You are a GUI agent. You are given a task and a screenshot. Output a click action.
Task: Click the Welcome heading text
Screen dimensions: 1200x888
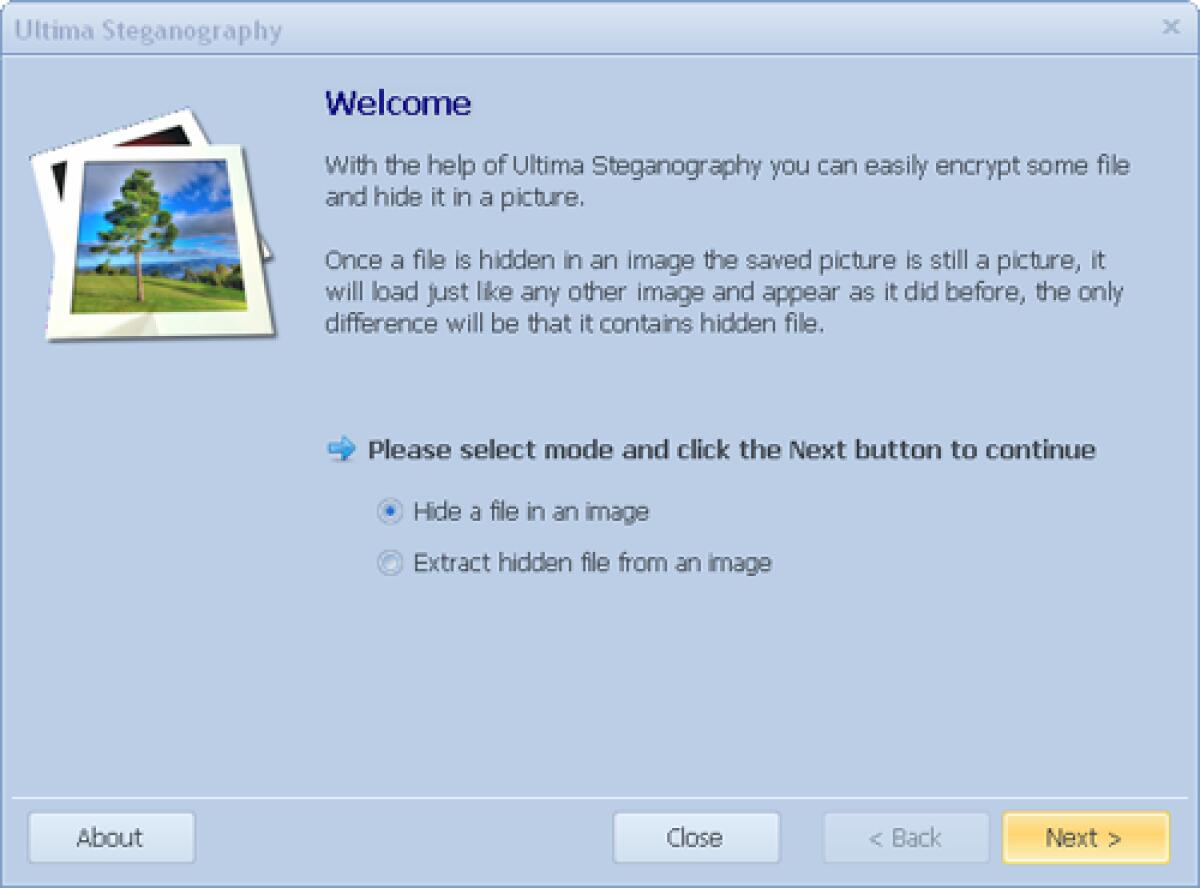pyautogui.click(x=399, y=103)
